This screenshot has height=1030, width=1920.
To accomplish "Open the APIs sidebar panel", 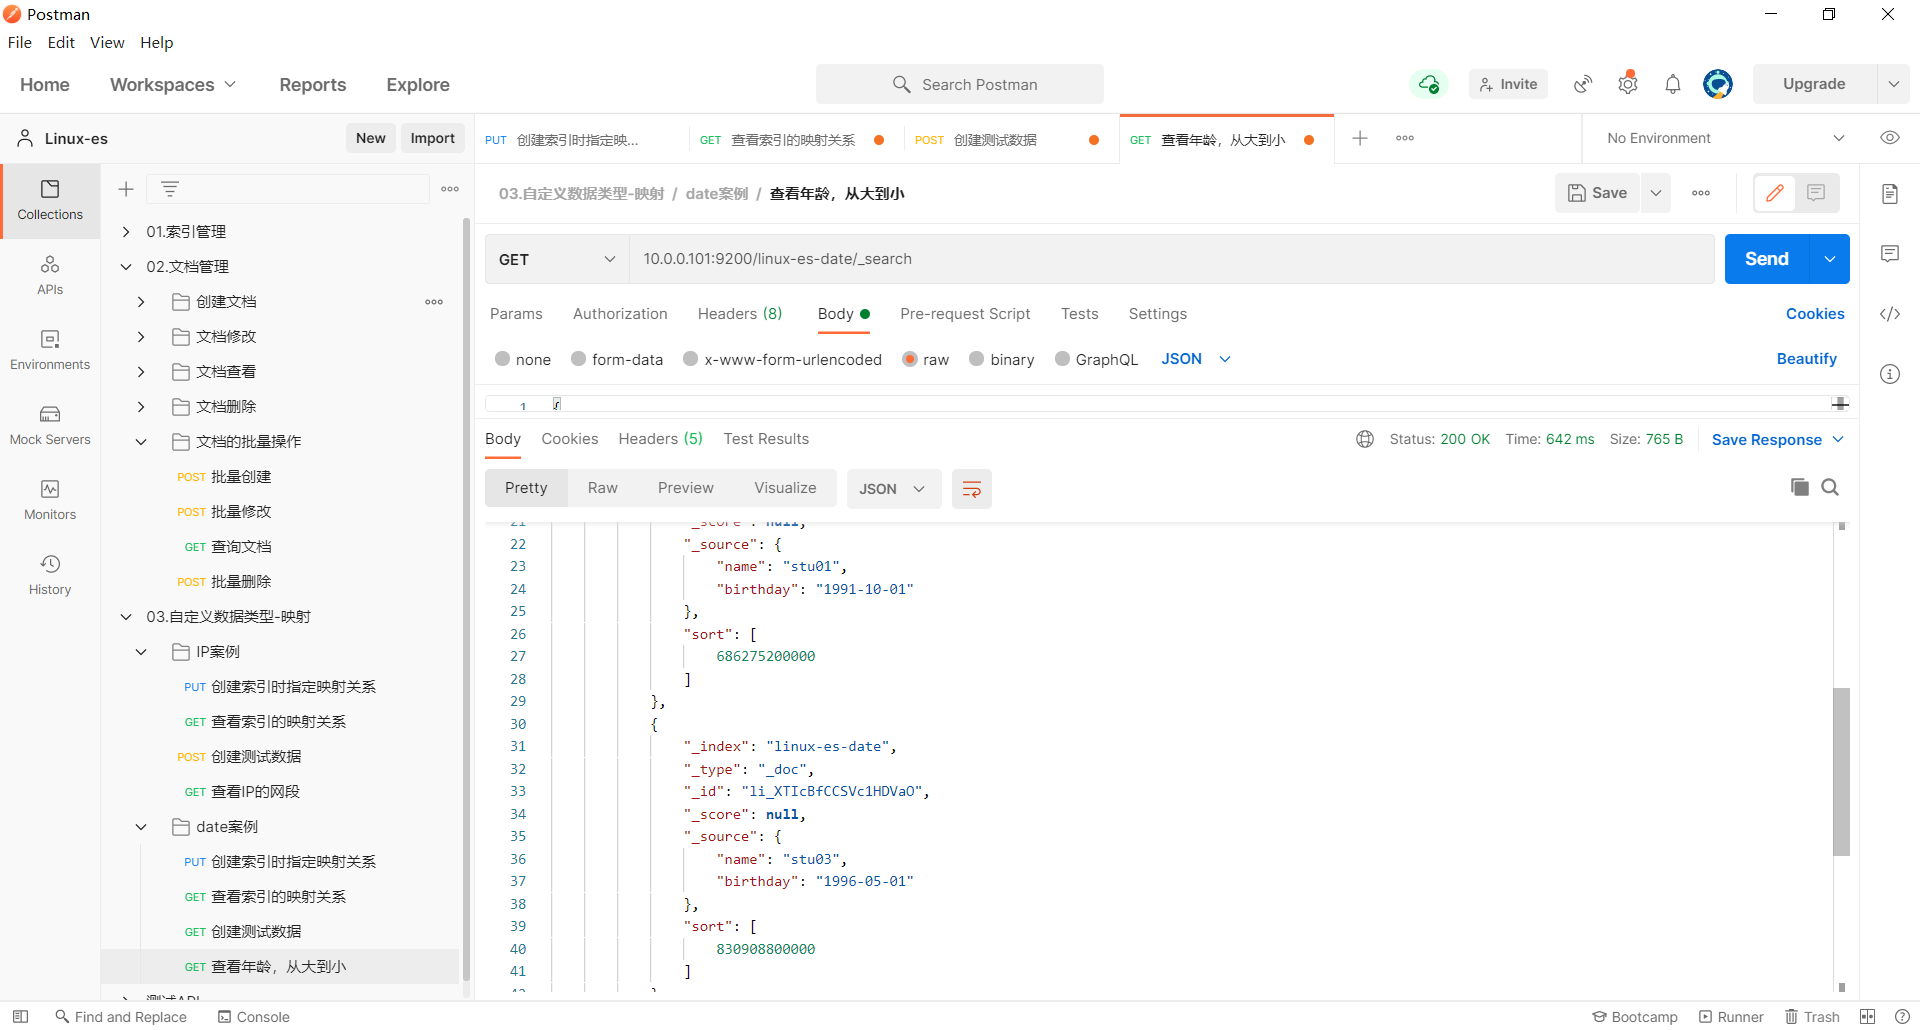I will click(x=50, y=276).
